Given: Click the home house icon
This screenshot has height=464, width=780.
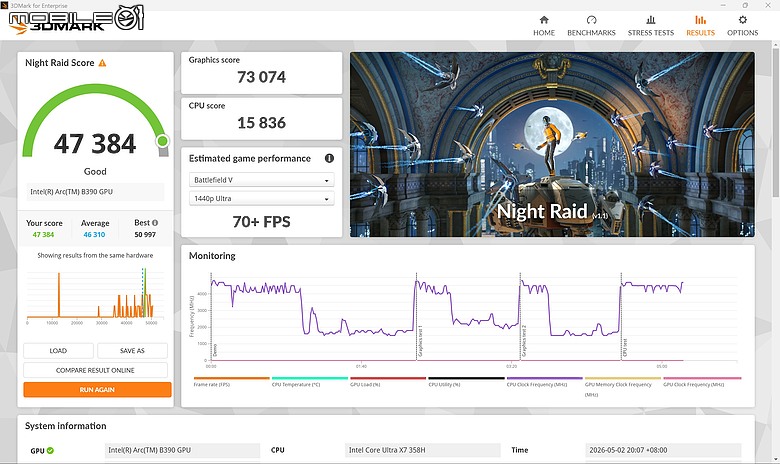Looking at the screenshot, I should pyautogui.click(x=544, y=20).
